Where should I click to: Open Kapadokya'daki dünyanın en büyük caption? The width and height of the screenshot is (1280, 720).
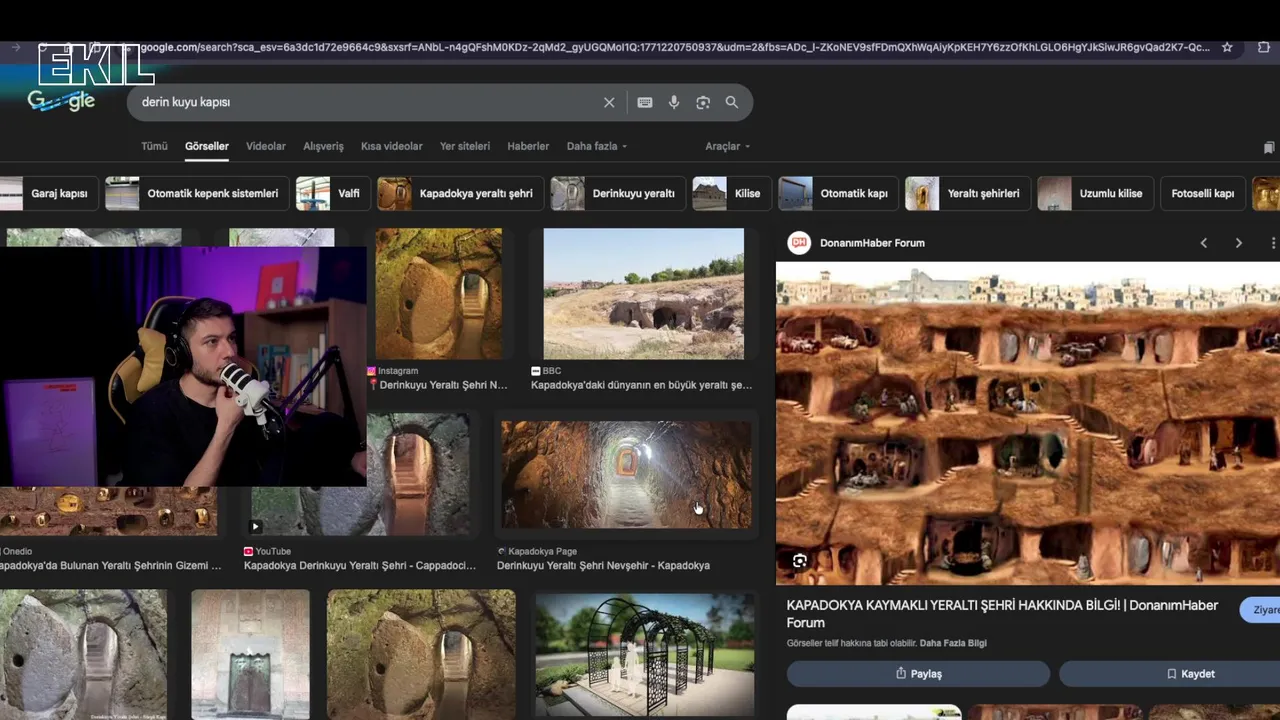[x=641, y=385]
